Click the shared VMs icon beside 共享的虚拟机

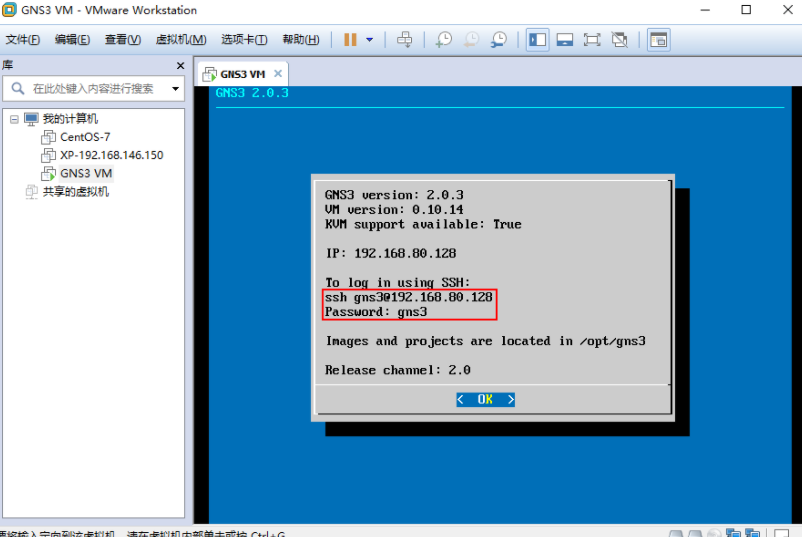pyautogui.click(x=31, y=192)
